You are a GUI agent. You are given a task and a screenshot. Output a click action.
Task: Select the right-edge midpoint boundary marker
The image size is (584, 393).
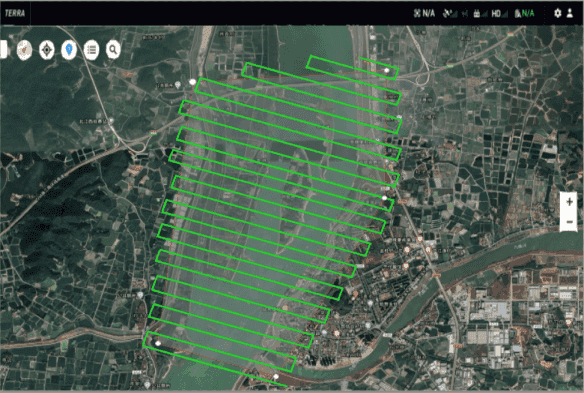pos(385,198)
